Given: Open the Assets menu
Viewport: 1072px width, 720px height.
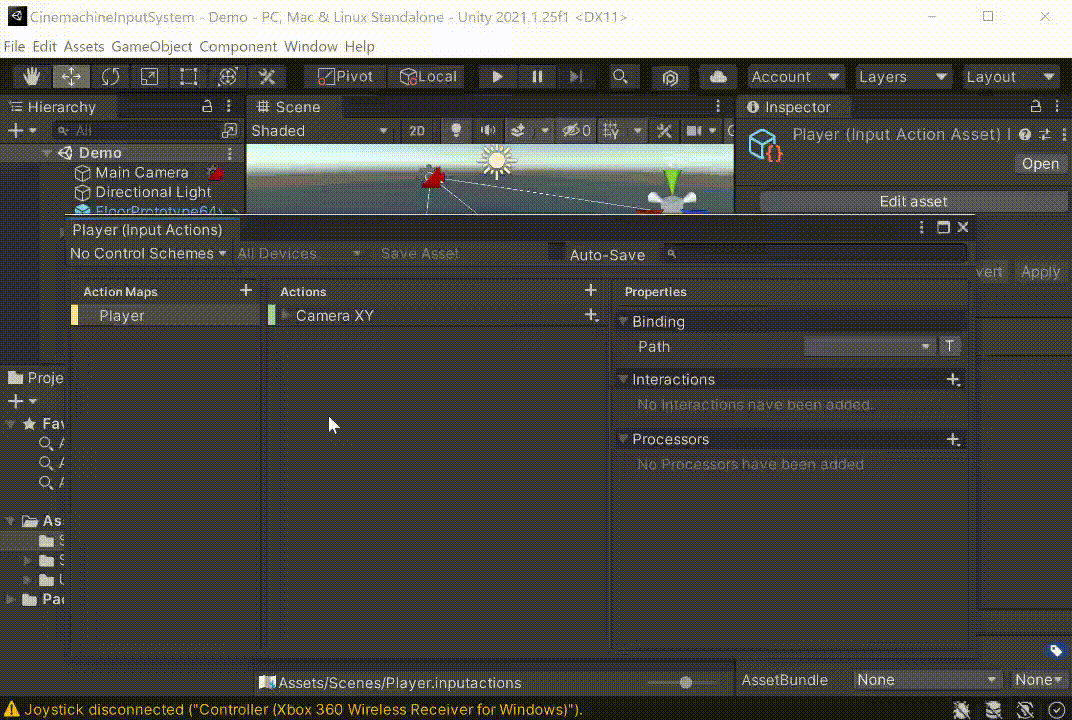Looking at the screenshot, I should click(84, 46).
